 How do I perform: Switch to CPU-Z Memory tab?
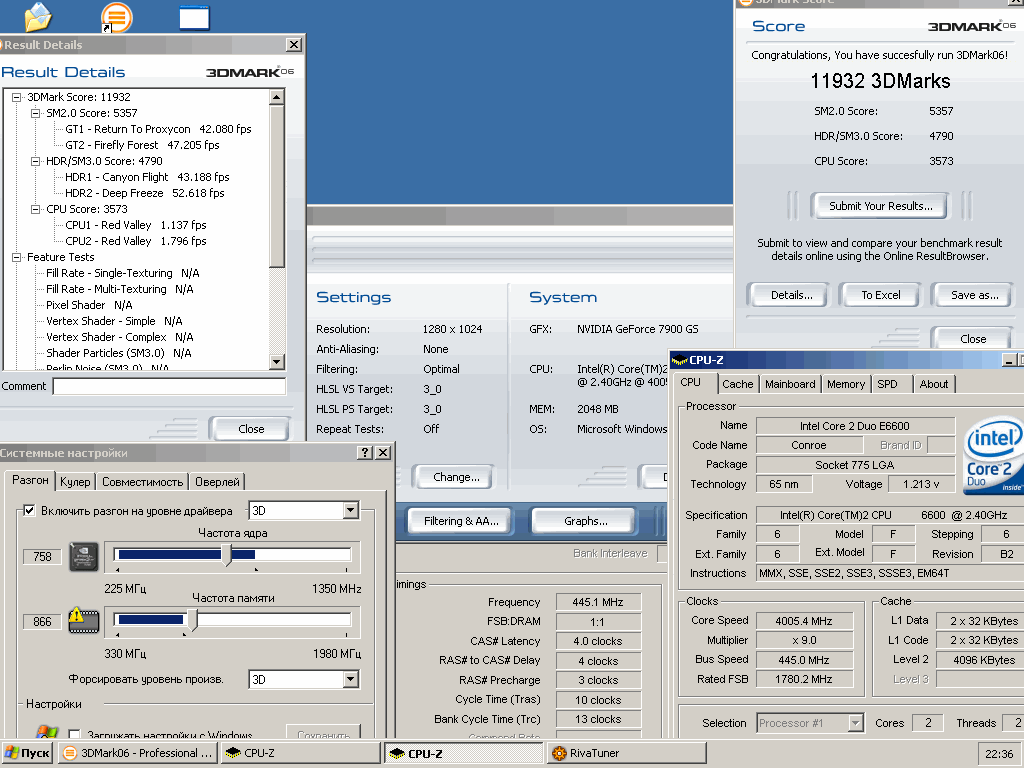tap(846, 384)
